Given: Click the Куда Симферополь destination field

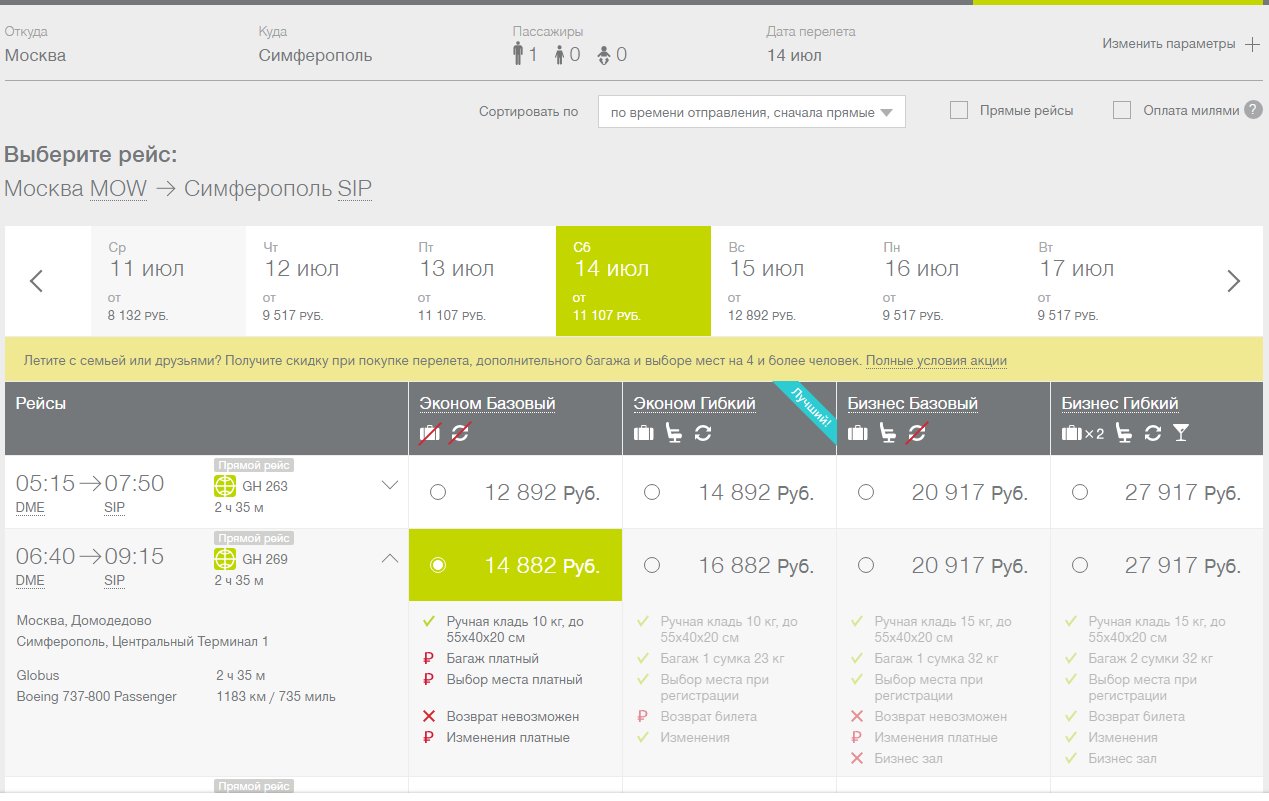Looking at the screenshot, I should pos(315,55).
